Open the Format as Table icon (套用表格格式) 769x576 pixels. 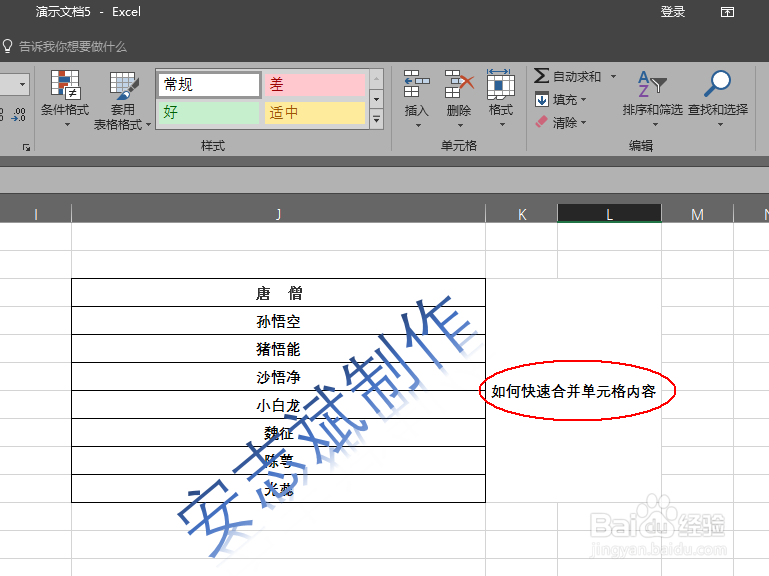123,85
